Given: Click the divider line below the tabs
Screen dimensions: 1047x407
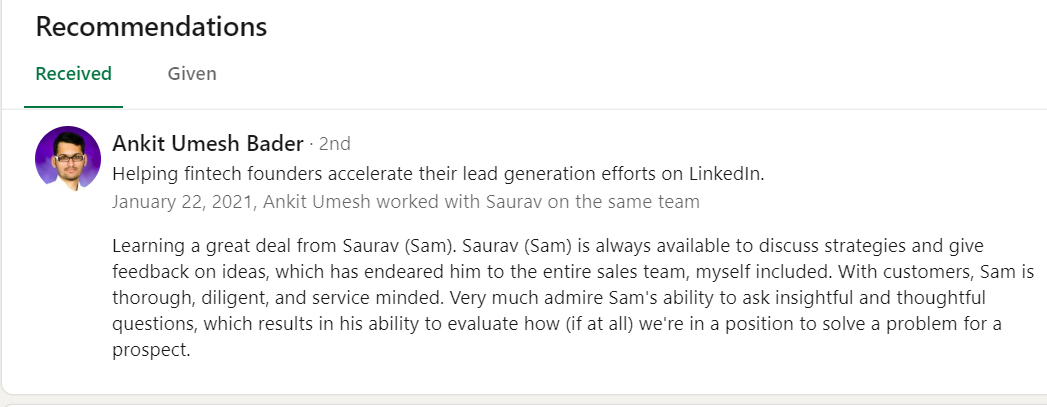Looking at the screenshot, I should click(x=580, y=108).
